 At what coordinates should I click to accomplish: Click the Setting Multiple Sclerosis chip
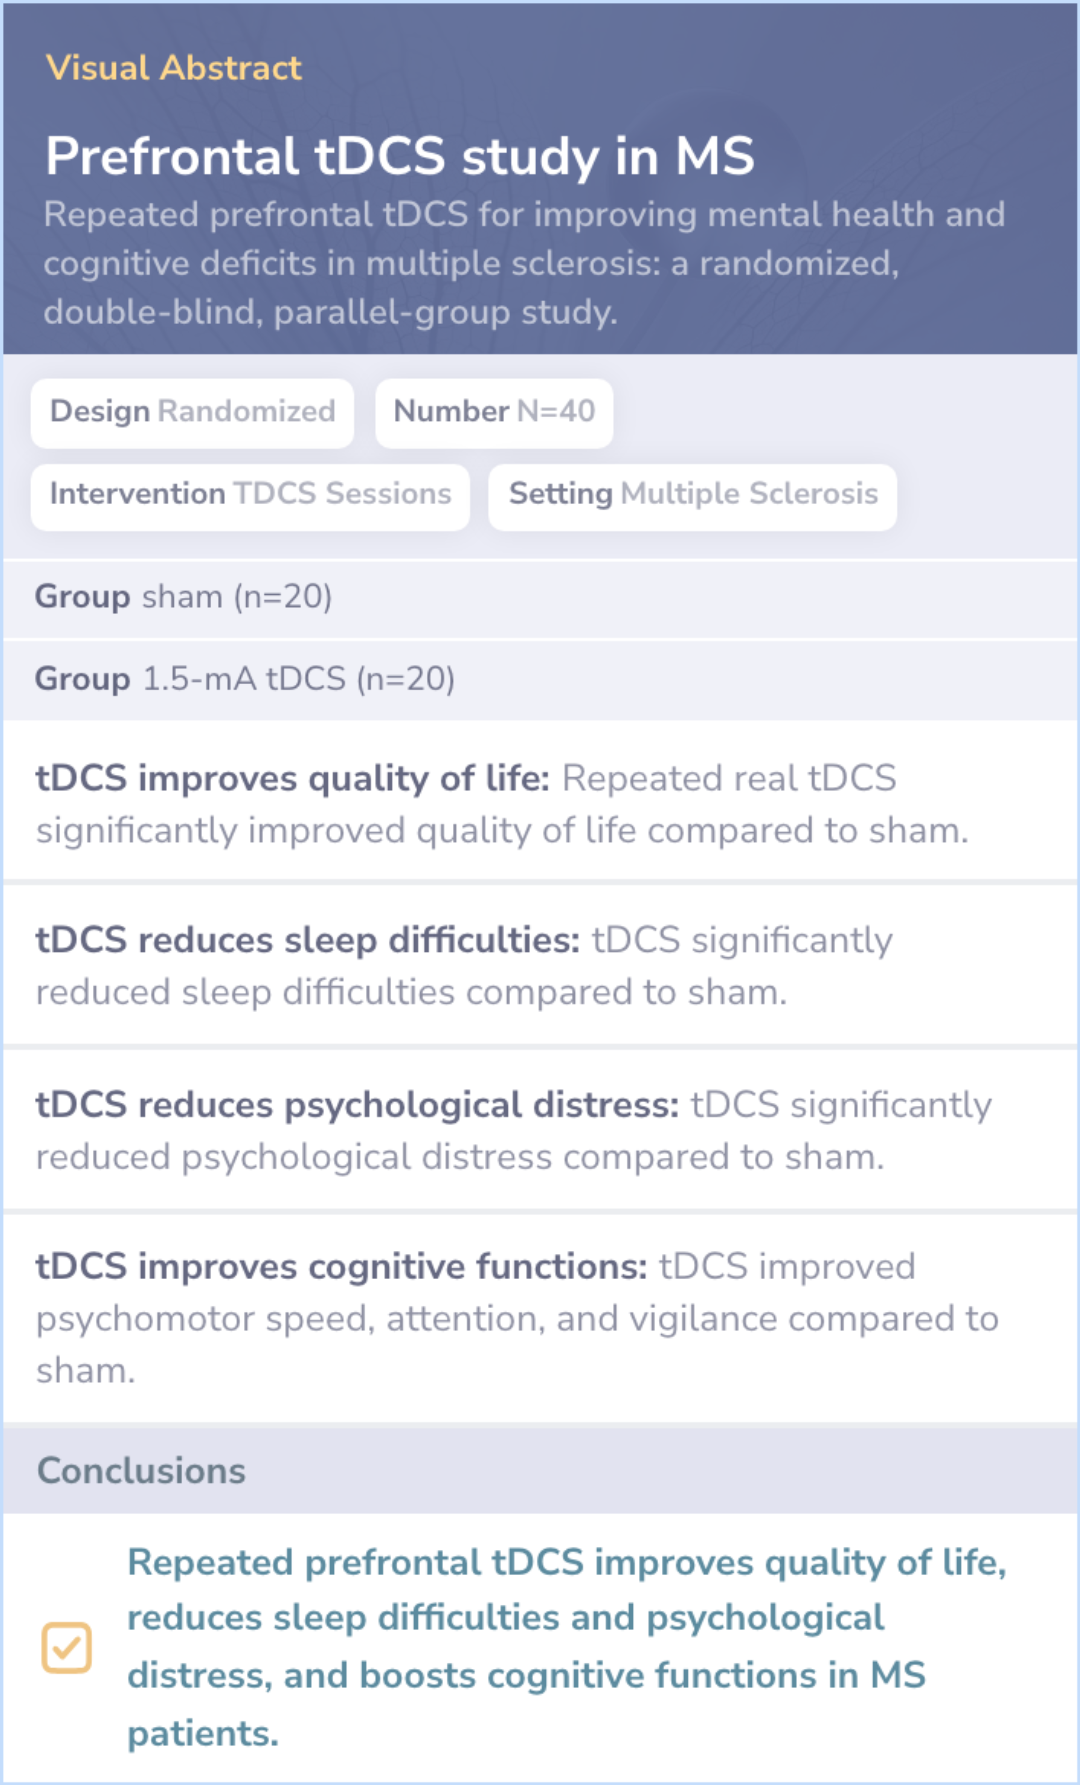[692, 495]
